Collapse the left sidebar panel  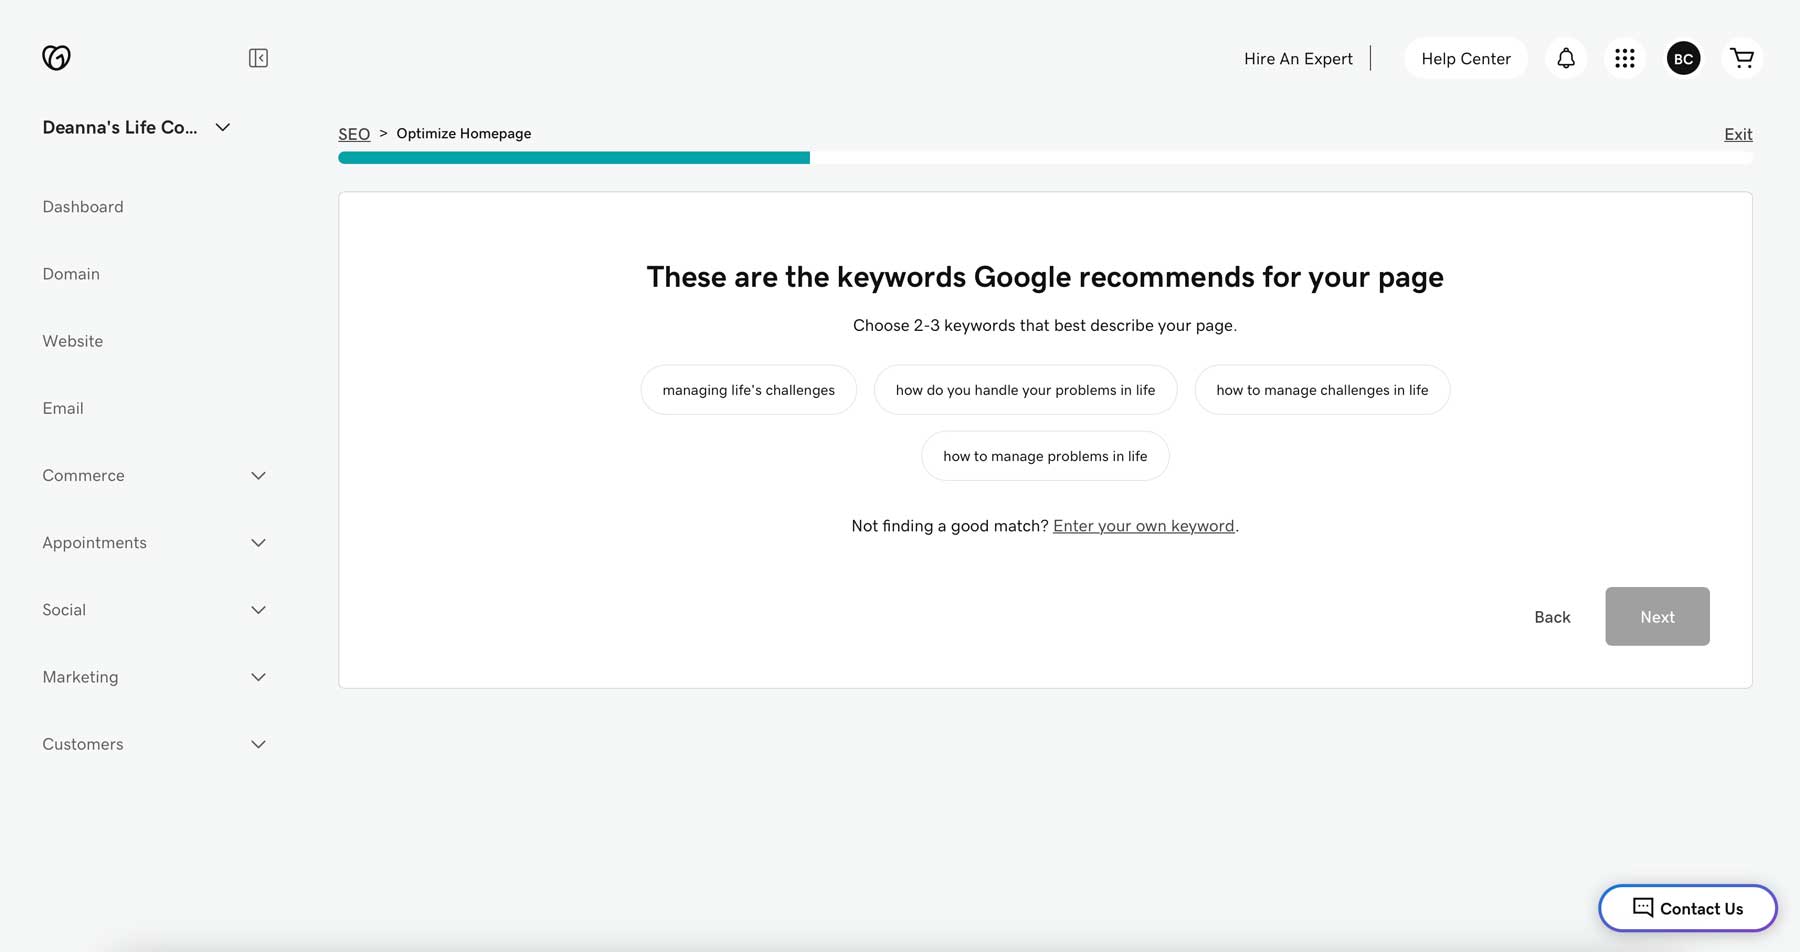tap(258, 57)
